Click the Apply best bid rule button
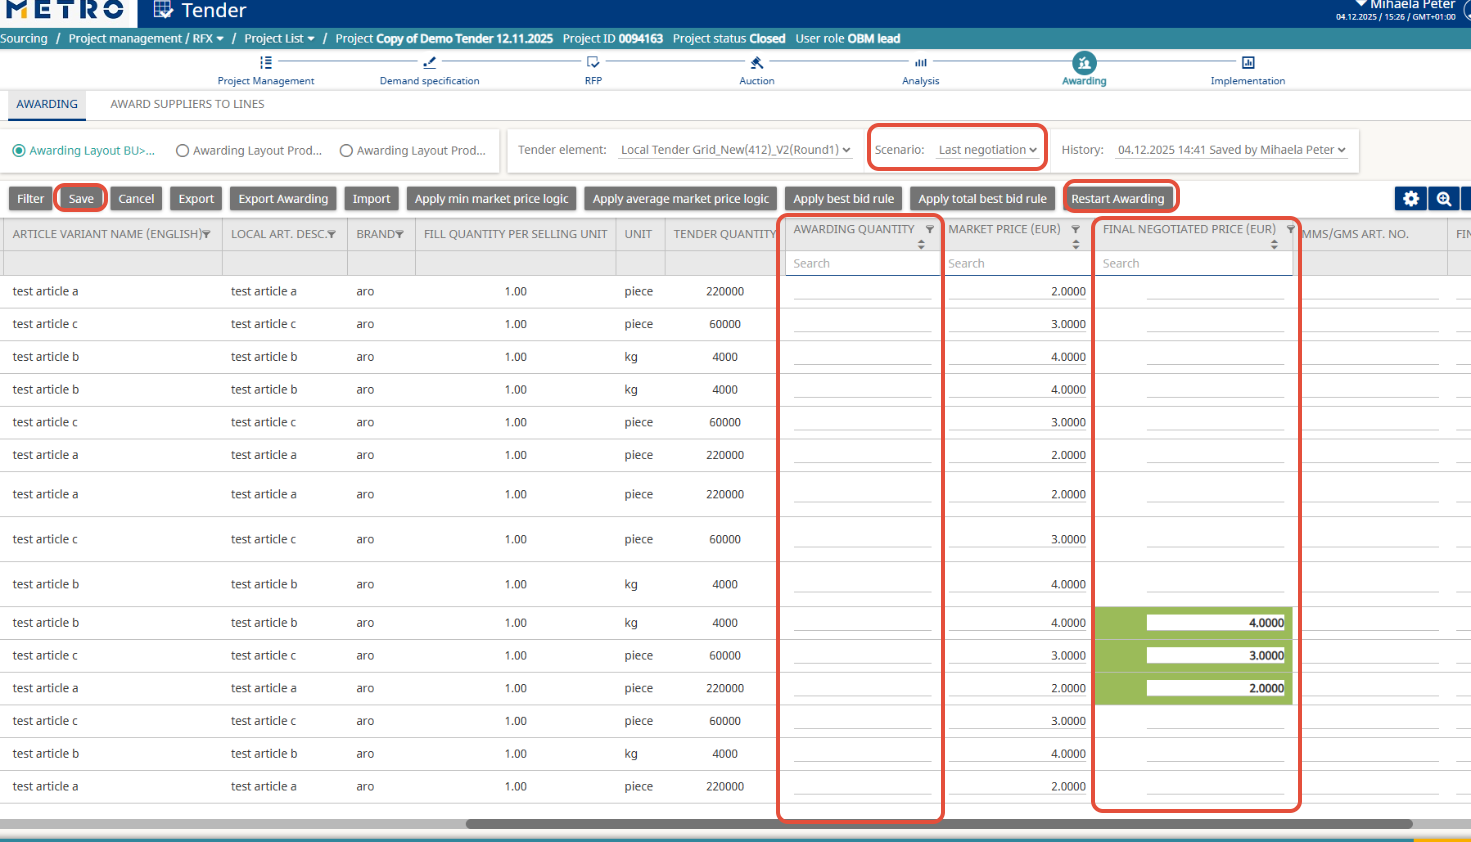The image size is (1471, 842). [843, 199]
